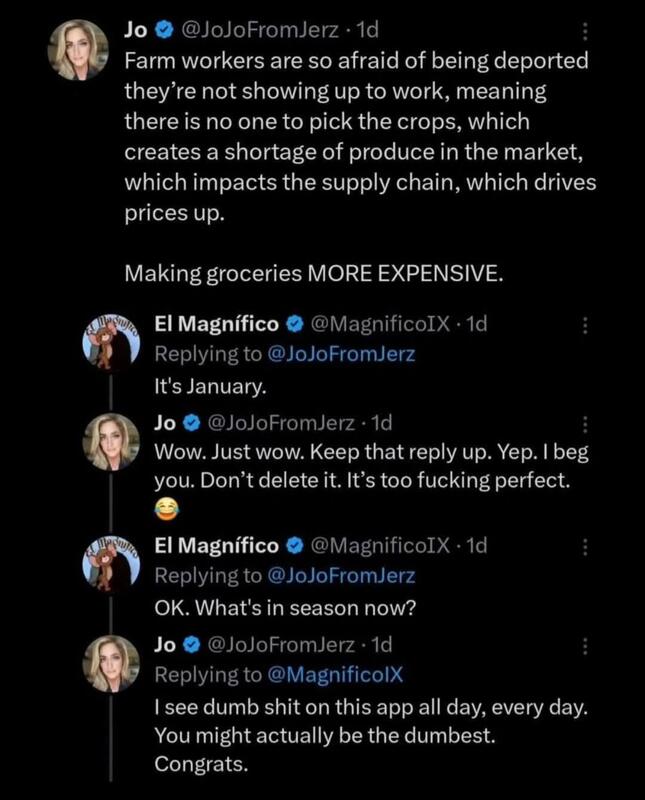Screen dimensions: 645x800
Task: Open Jo's avatar beside the "Congrats." reply
Action: click(110, 662)
